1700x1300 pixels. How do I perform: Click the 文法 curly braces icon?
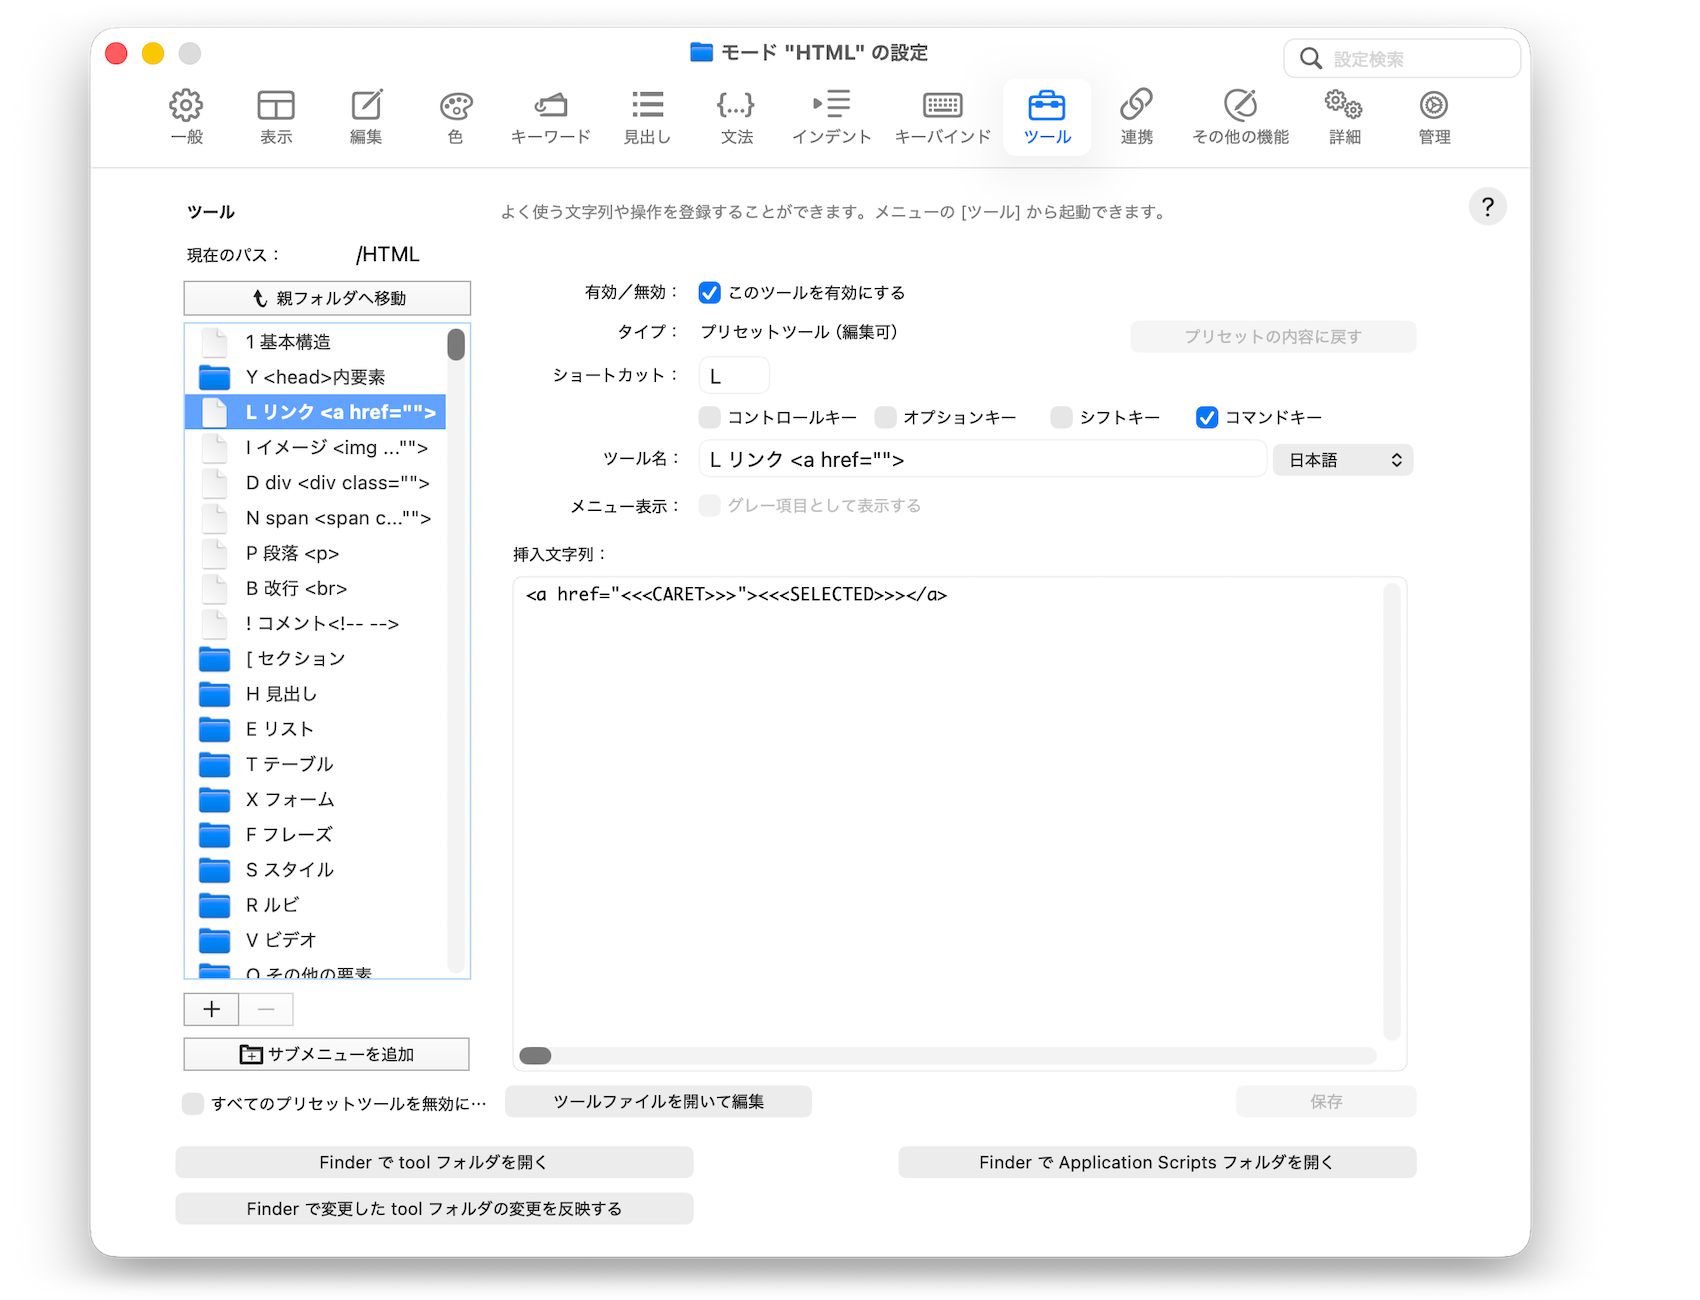[736, 106]
